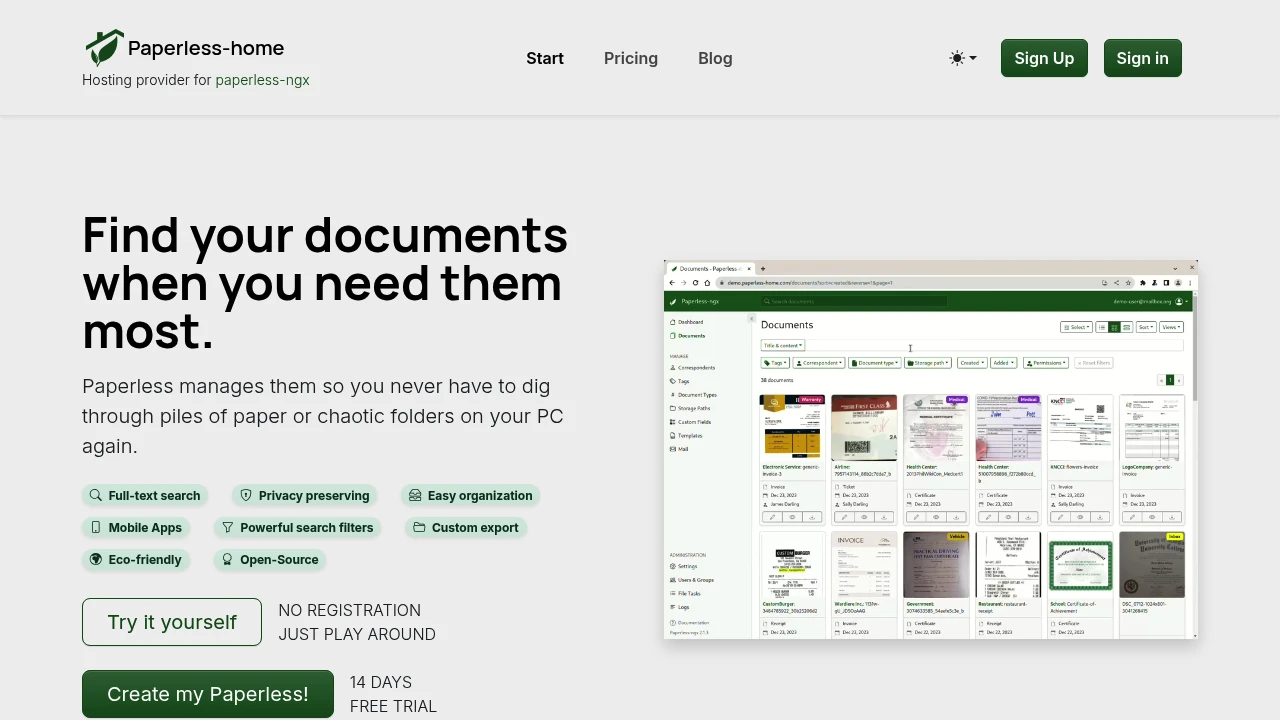Follow the paperless-ngx link in the tagline
Image resolution: width=1280 pixels, height=720 pixels.
point(263,80)
